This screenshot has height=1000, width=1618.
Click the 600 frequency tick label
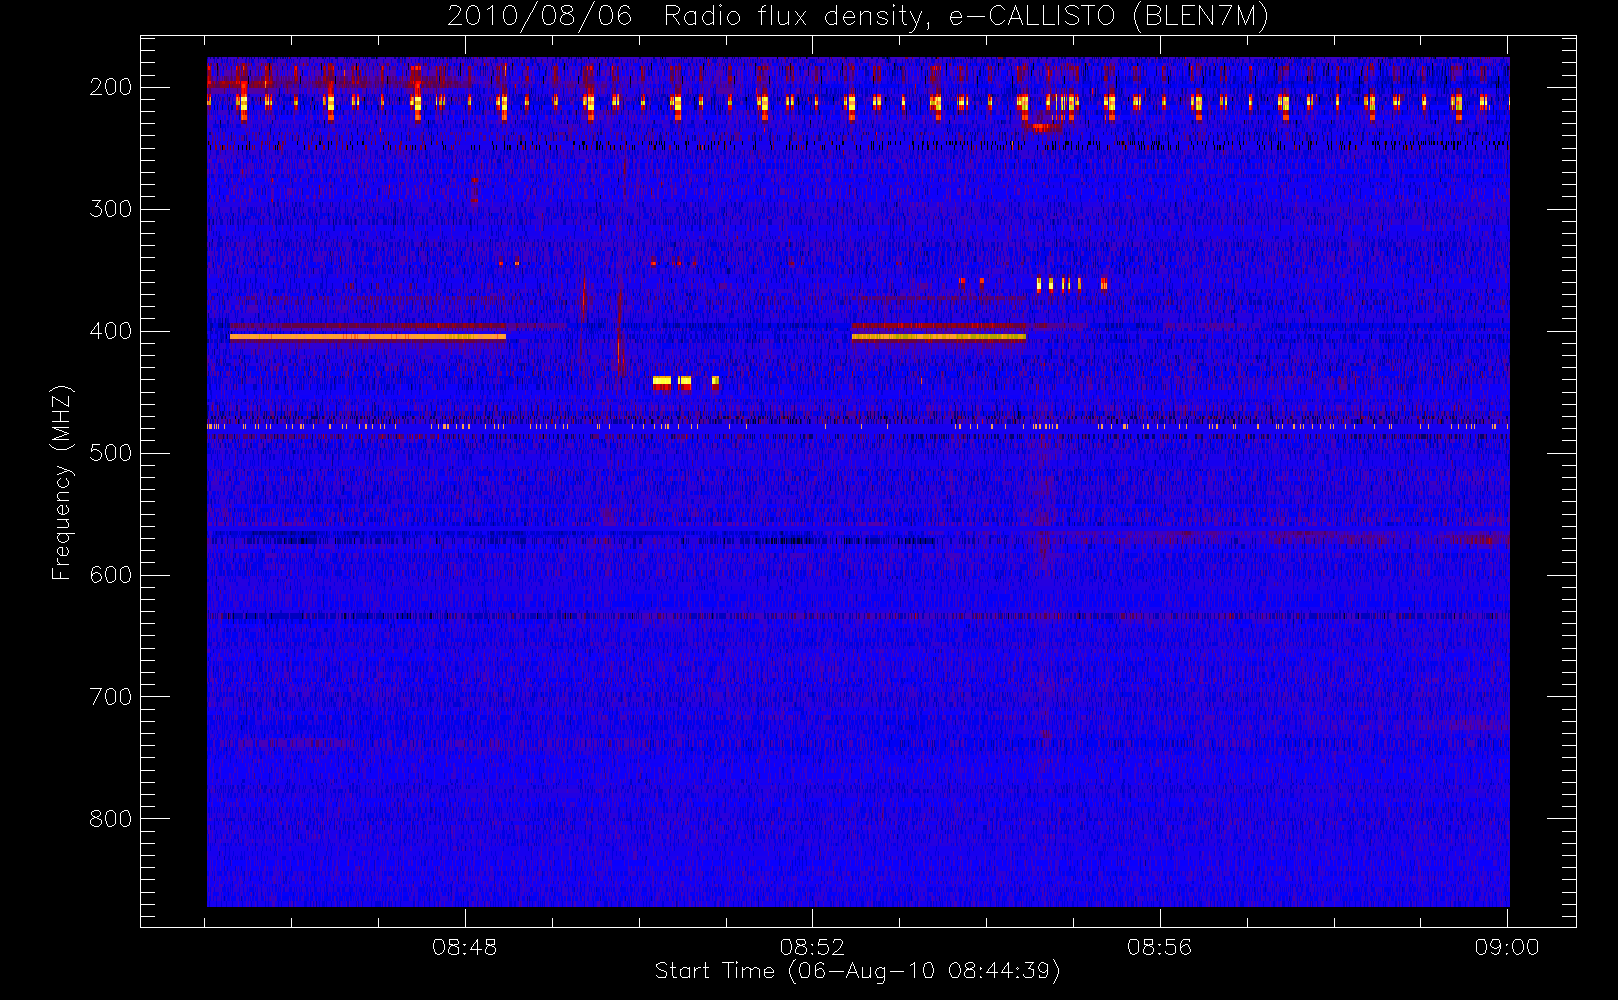coord(111,575)
